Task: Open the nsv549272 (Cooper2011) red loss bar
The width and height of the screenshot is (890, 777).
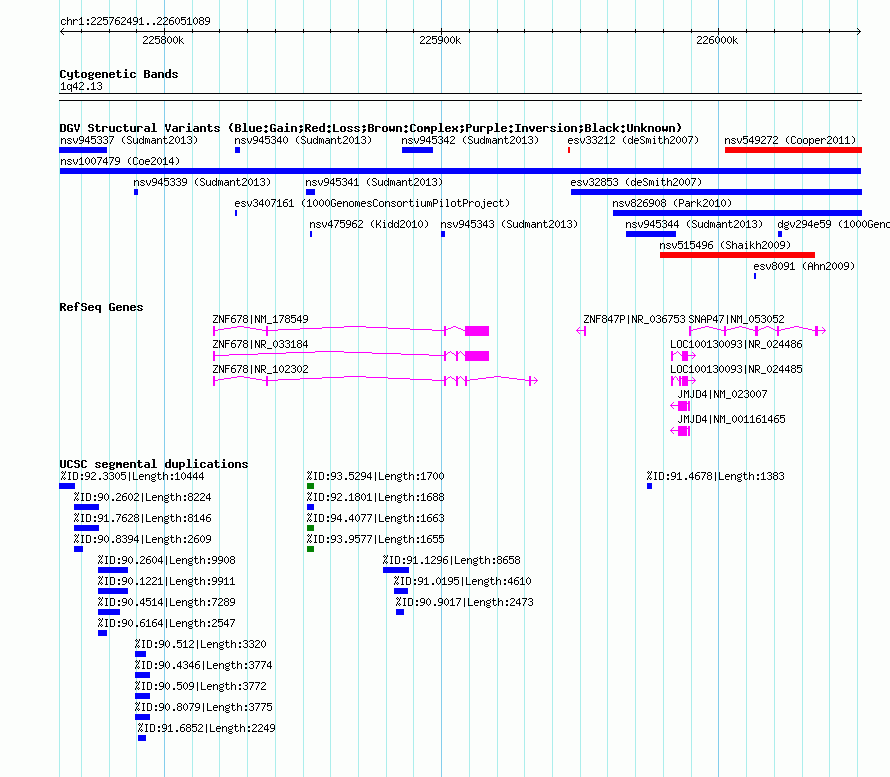Action: click(793, 150)
